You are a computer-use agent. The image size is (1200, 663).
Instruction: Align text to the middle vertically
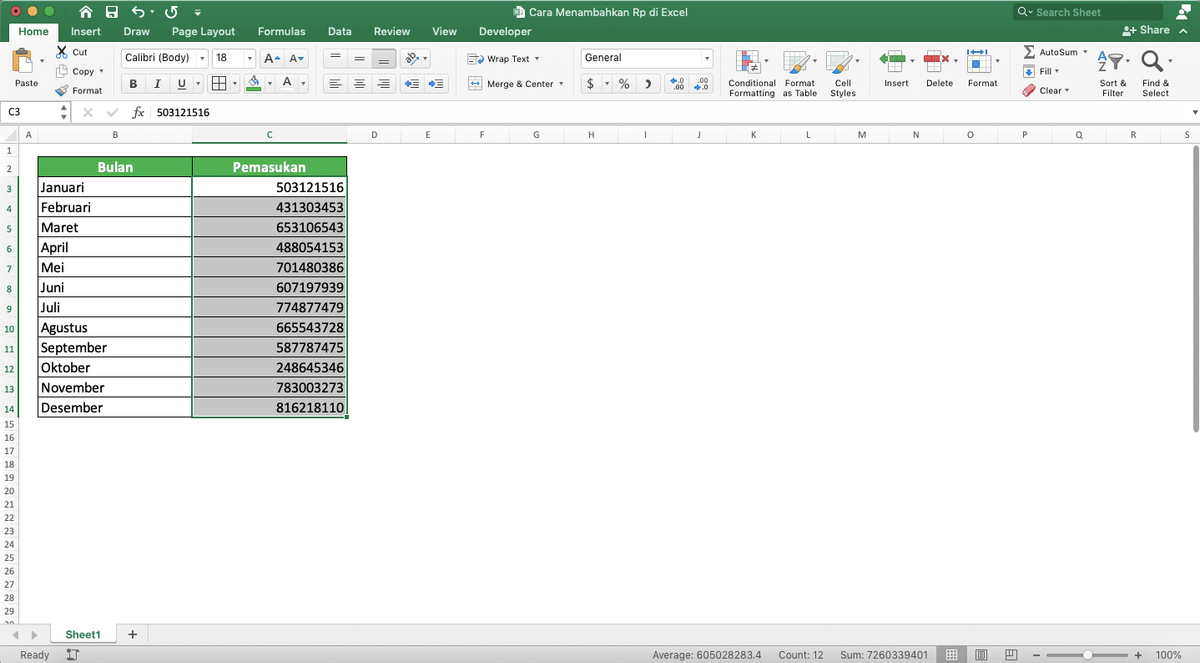coord(359,58)
